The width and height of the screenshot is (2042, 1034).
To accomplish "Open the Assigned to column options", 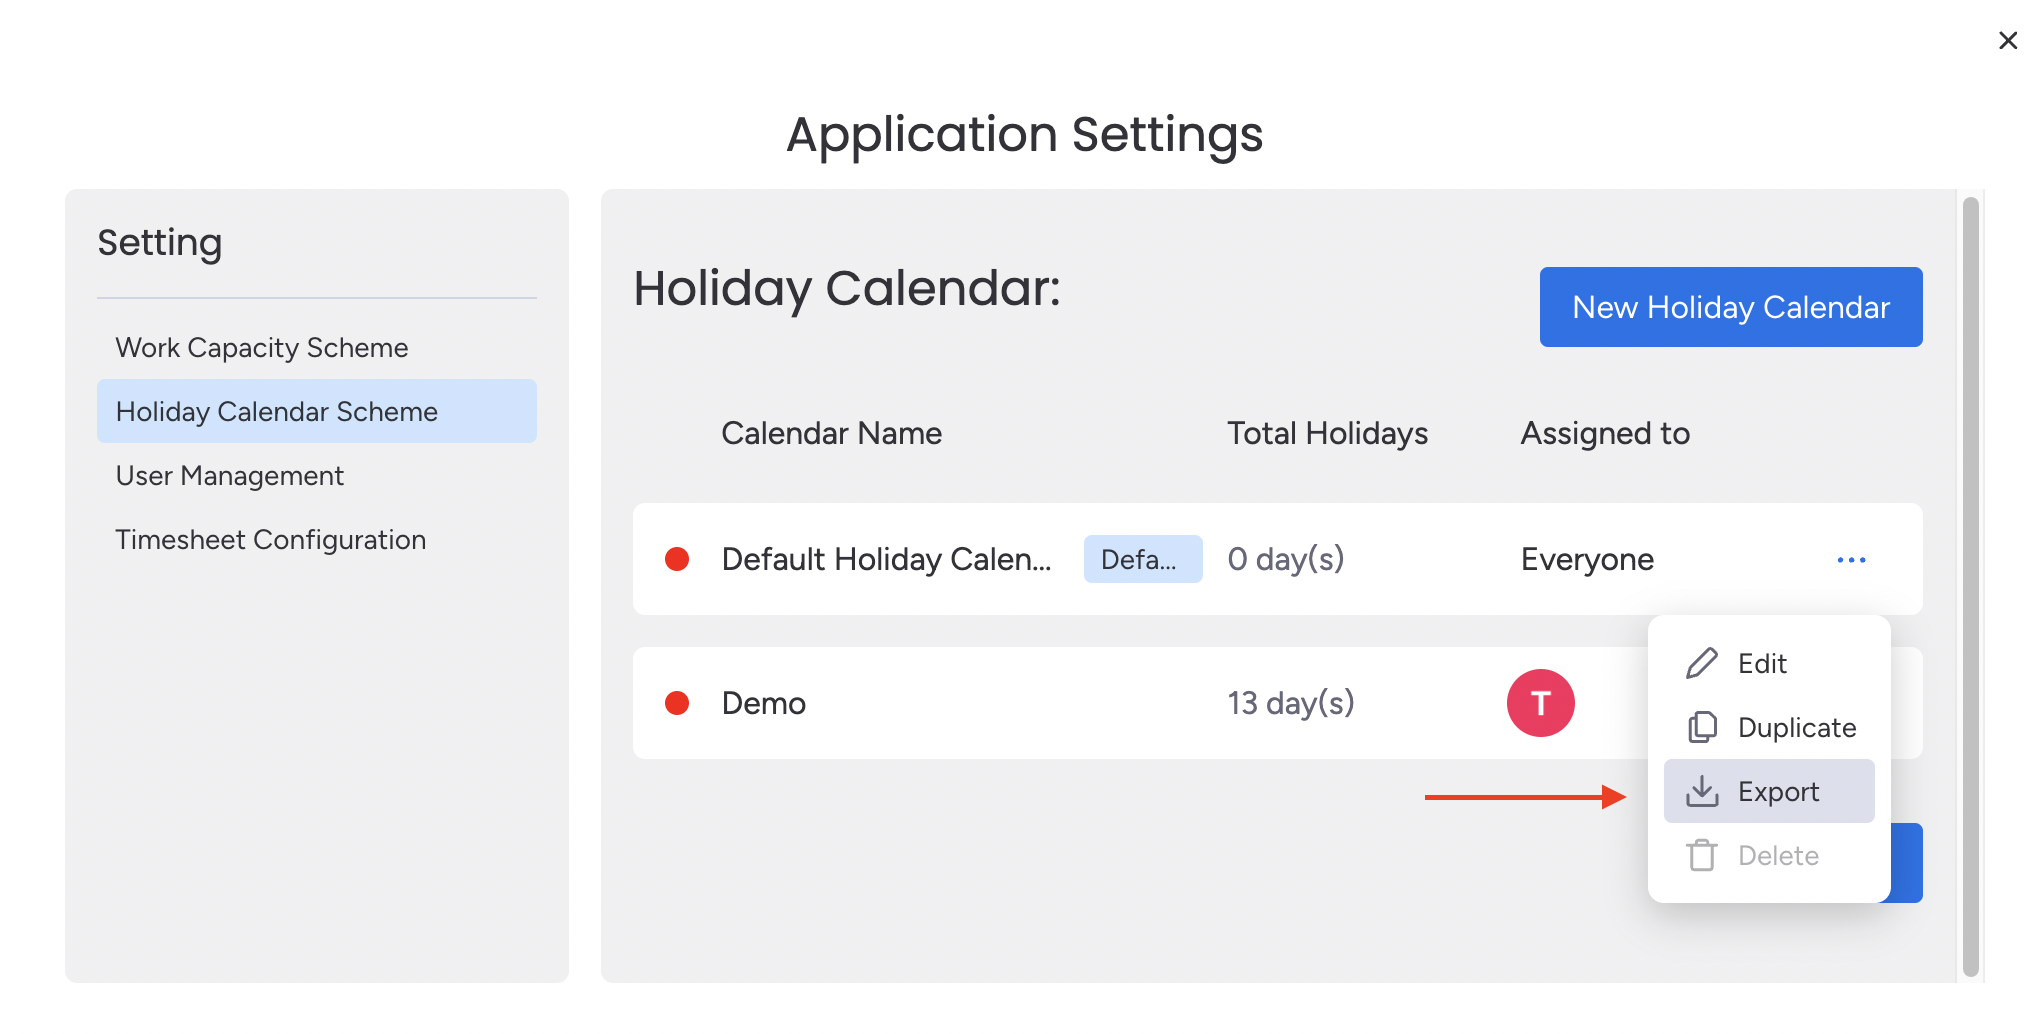I will 1604,433.
